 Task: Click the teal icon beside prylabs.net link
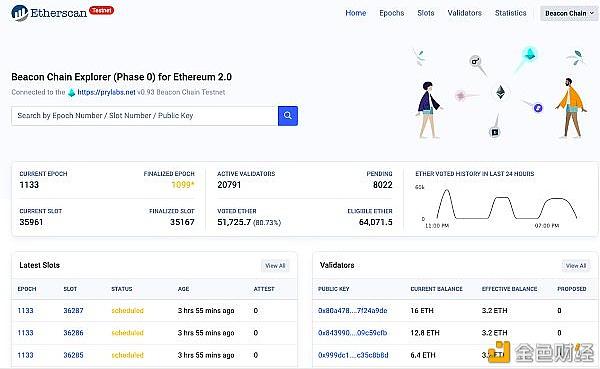(72, 93)
